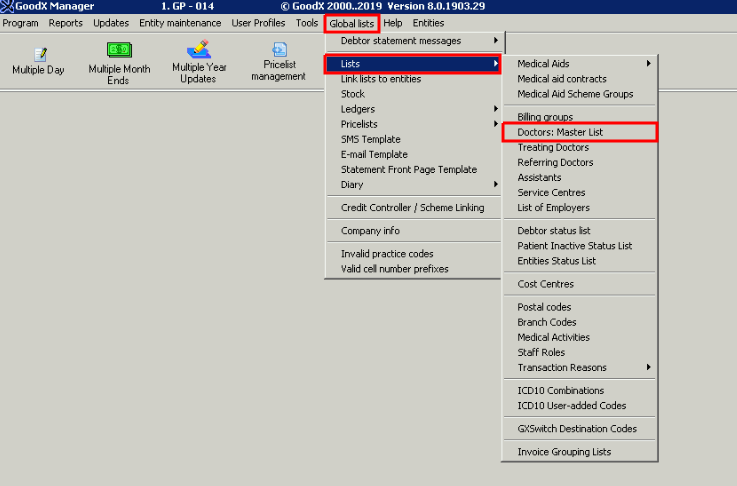
Task: Open Branch Codes list
Action: click(x=580, y=322)
